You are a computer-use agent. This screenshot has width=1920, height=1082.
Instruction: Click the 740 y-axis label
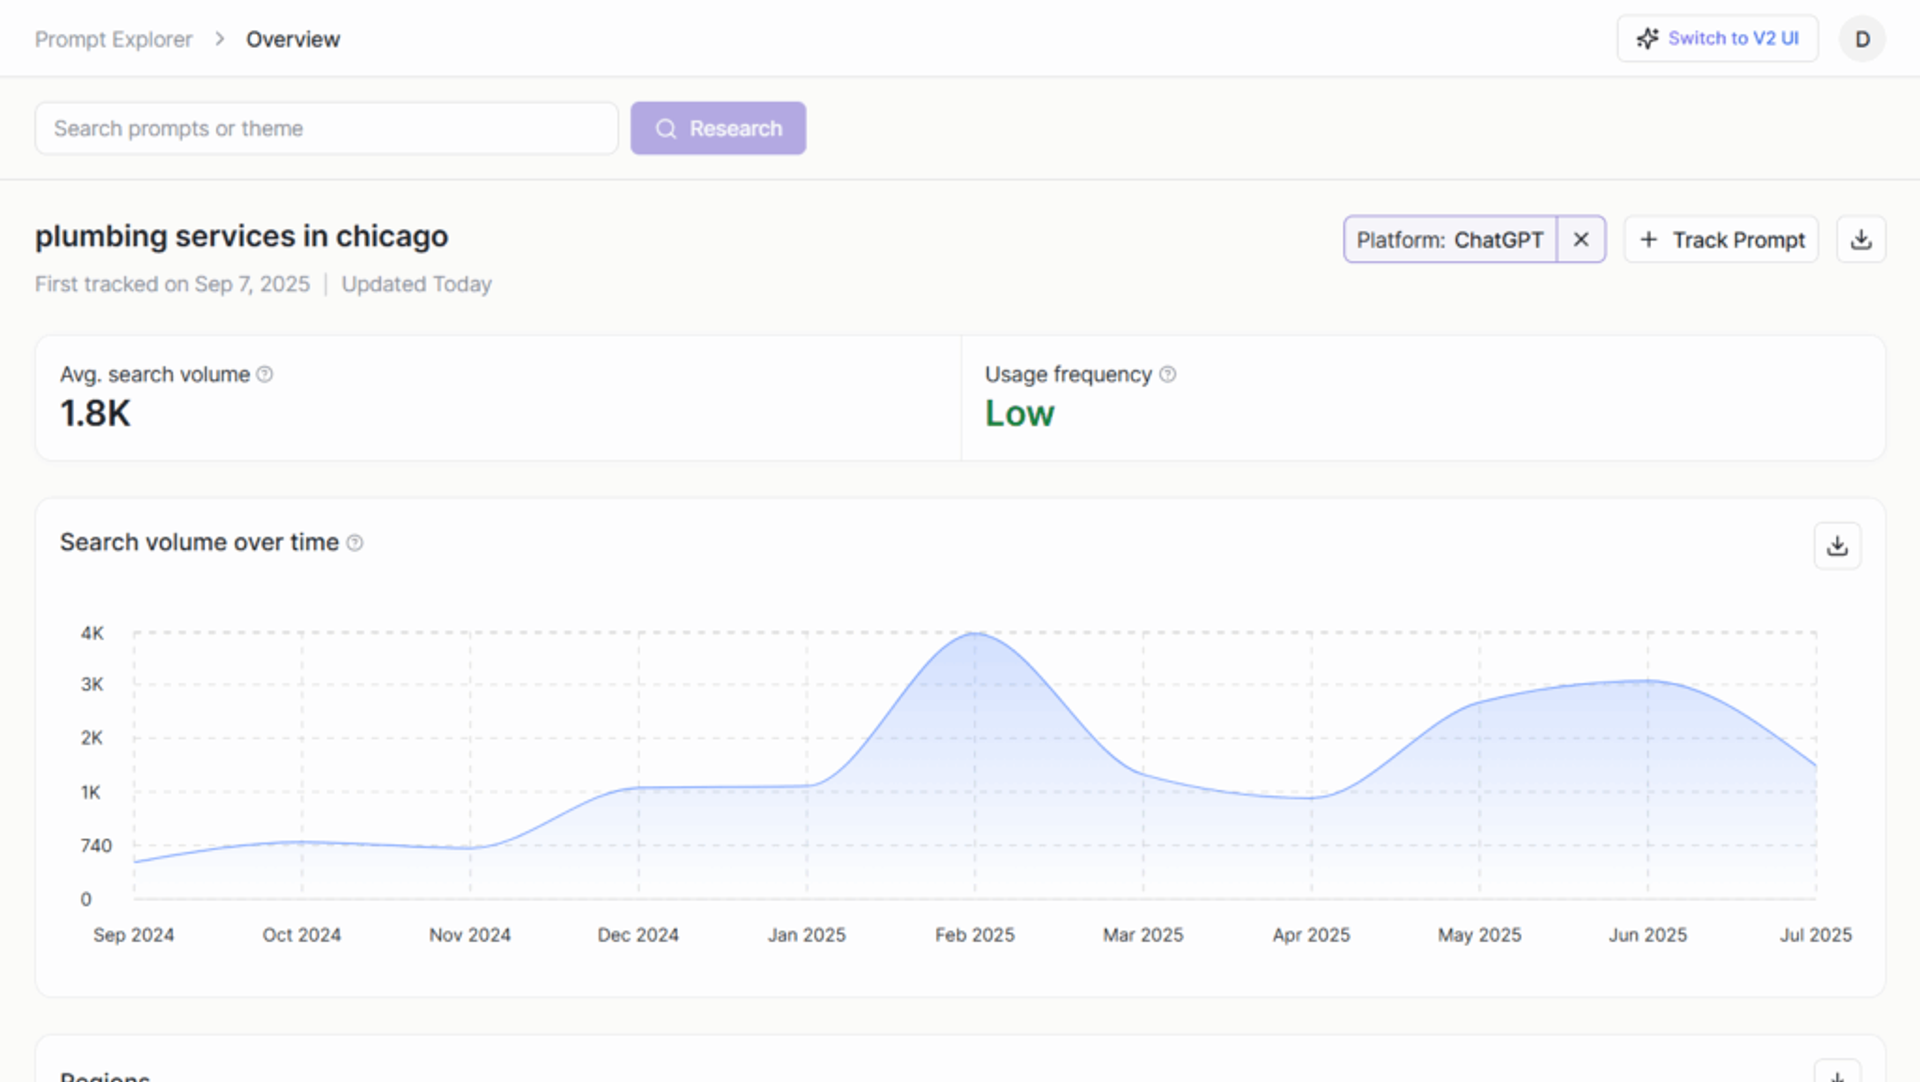tap(96, 846)
